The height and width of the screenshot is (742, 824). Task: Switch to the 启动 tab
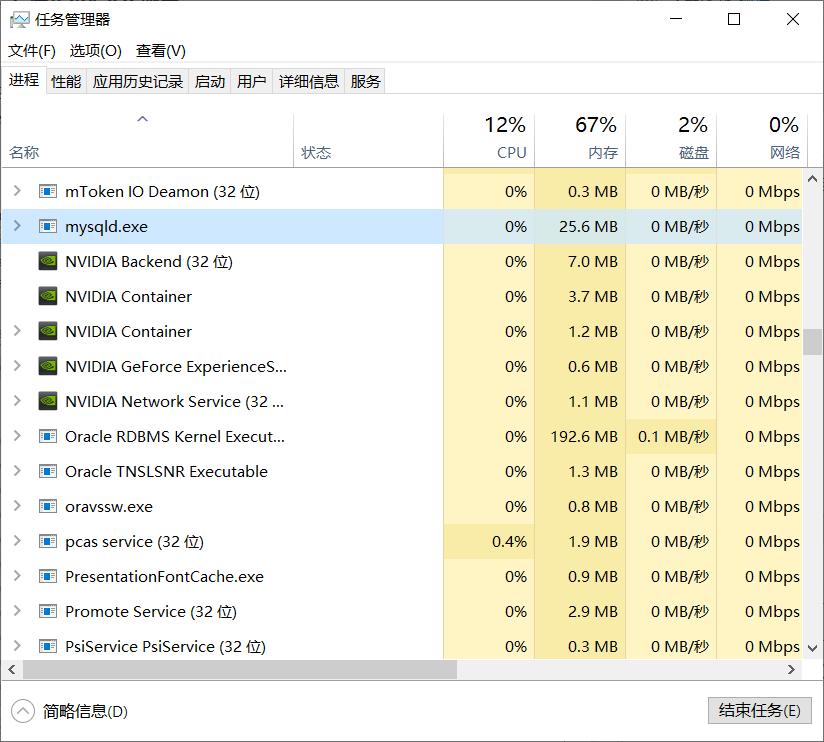210,81
